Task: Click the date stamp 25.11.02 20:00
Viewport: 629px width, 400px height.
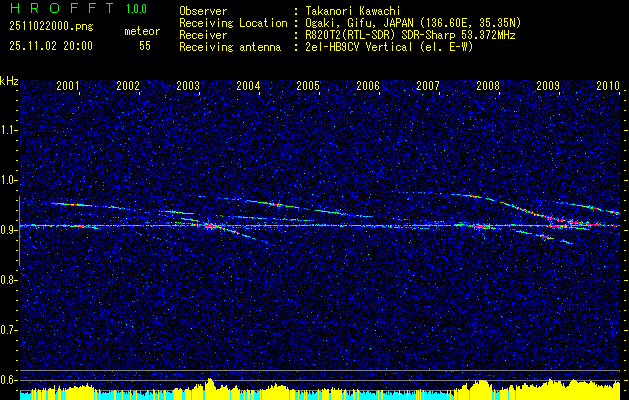Action: (x=51, y=46)
